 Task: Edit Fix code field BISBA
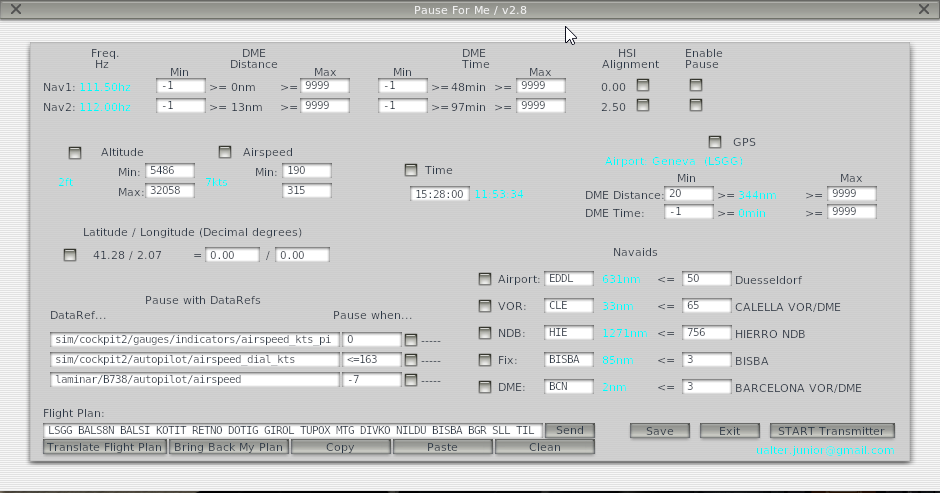tap(569, 360)
